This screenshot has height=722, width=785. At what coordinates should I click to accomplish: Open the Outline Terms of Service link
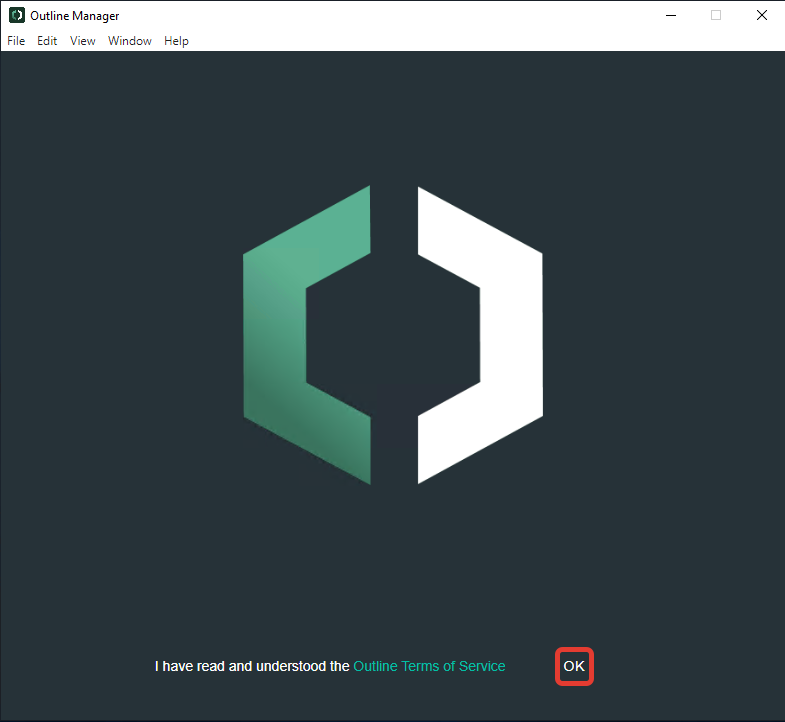(x=429, y=666)
